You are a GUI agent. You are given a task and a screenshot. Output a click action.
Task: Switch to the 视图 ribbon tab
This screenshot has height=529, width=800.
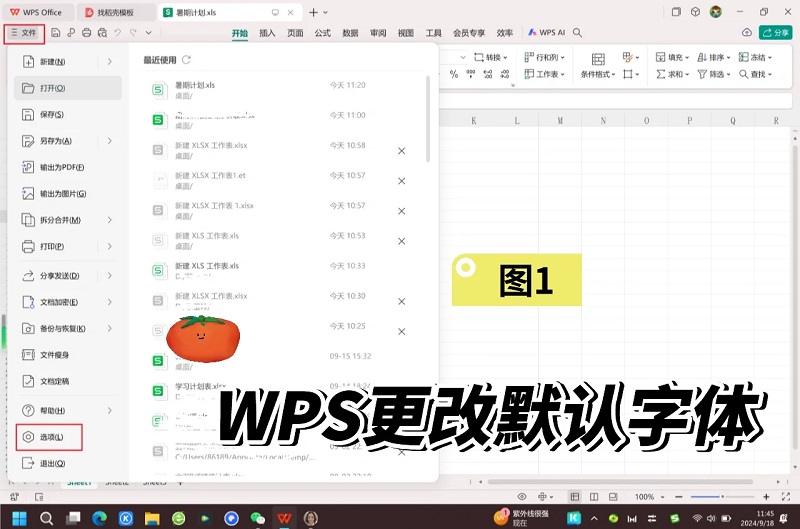coord(406,33)
